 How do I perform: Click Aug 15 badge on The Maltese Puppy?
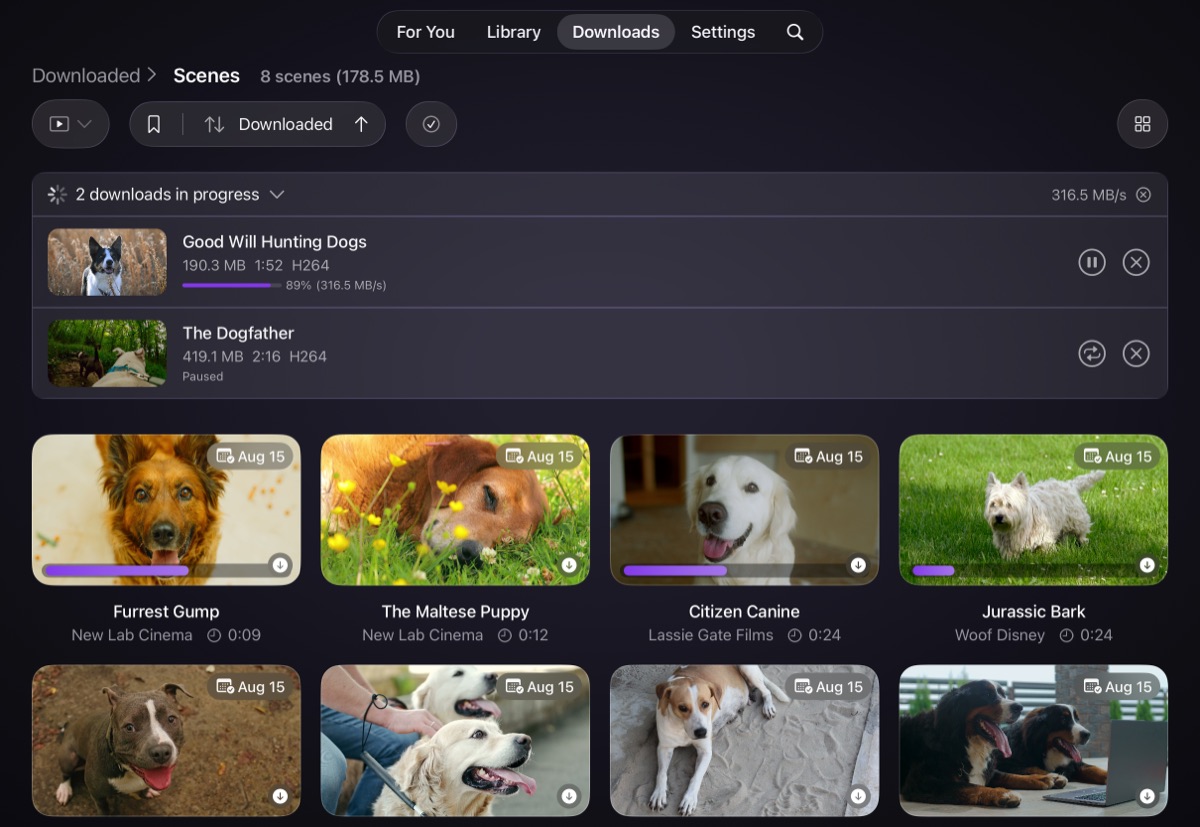(x=539, y=456)
